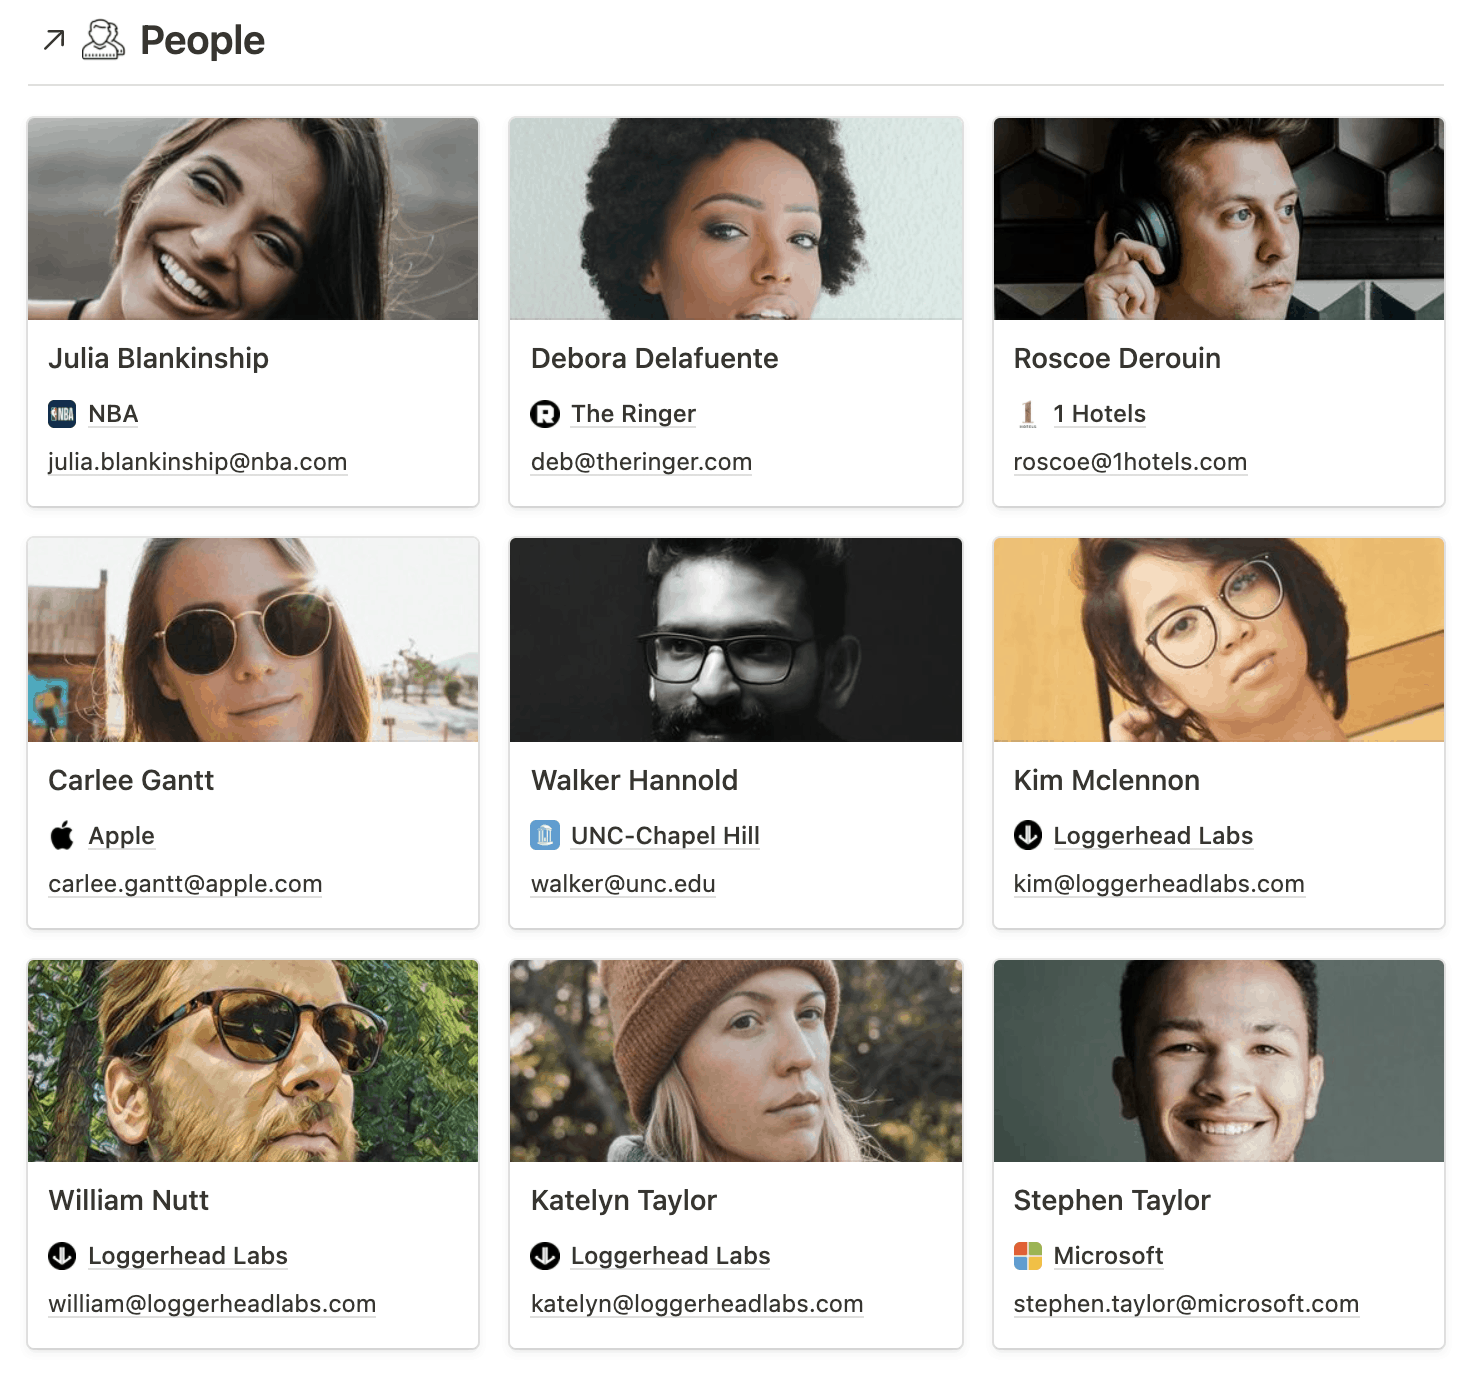Open walker@unc.edu email link
Screen dimensions: 1466x1374
[x=623, y=884]
